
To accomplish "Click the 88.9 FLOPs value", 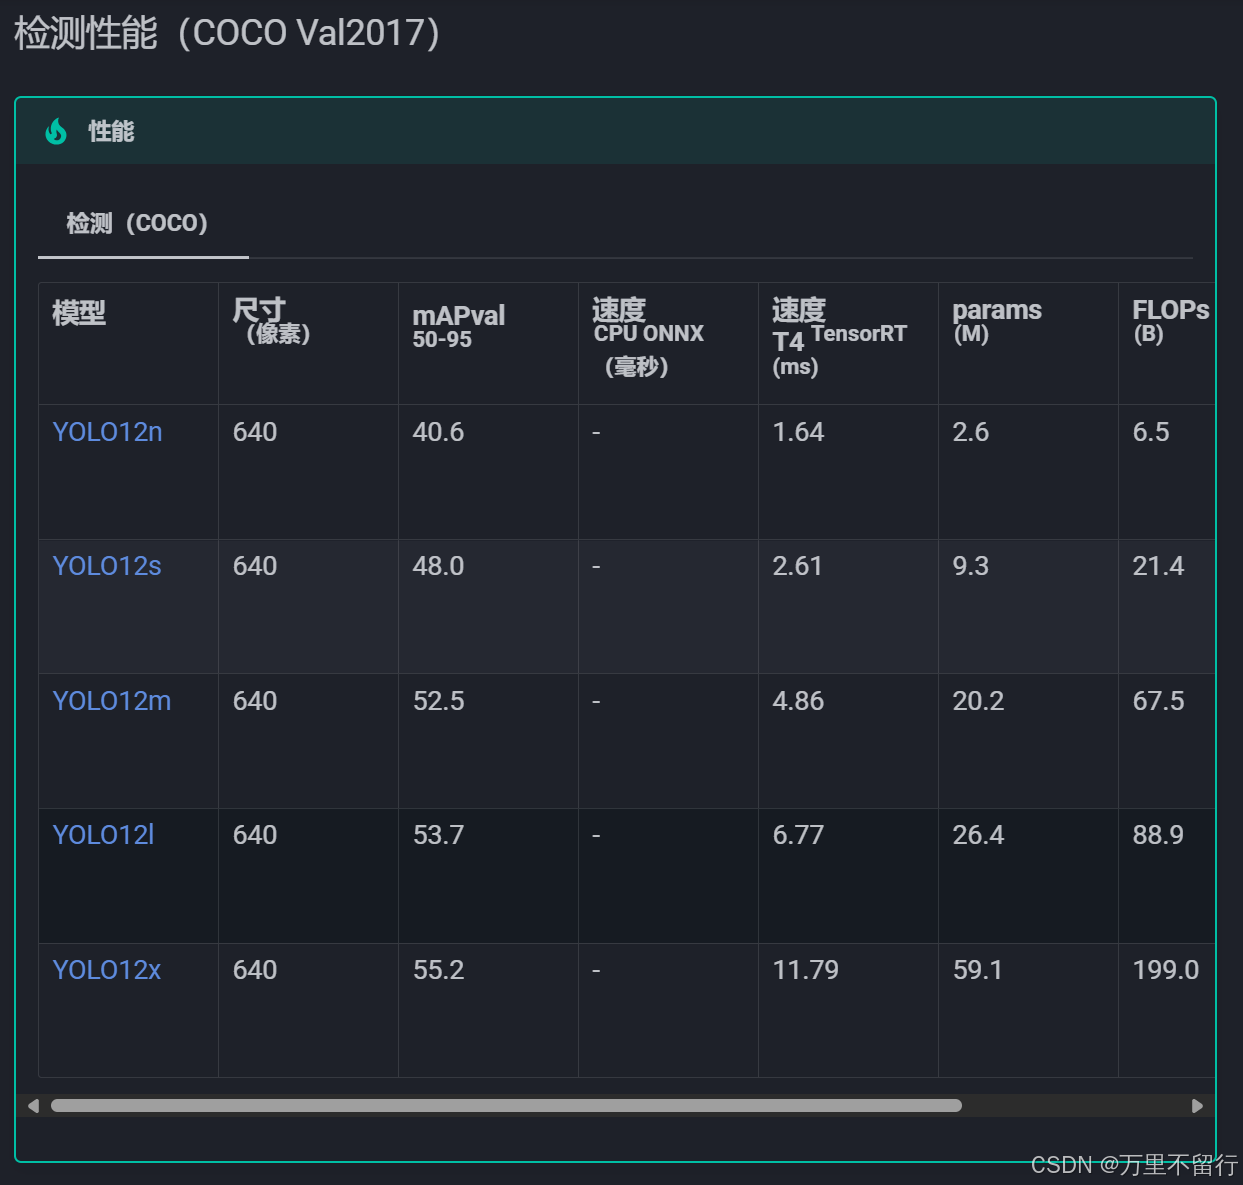I will point(1158,835).
